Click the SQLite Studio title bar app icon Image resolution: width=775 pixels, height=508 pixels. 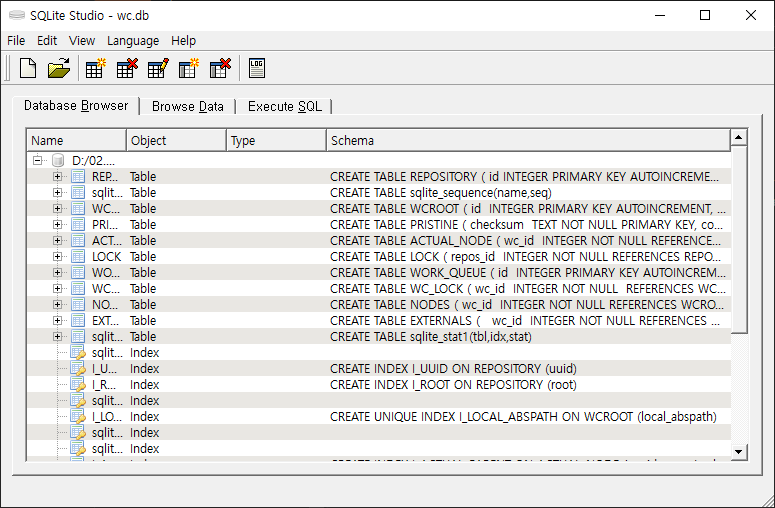[17, 15]
